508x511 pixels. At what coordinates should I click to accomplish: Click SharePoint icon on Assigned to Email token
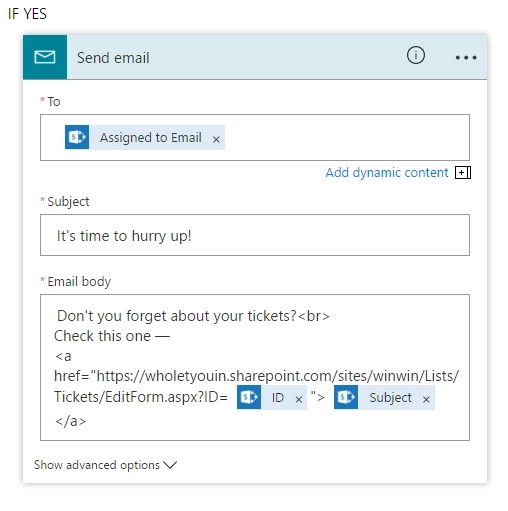tap(77, 137)
